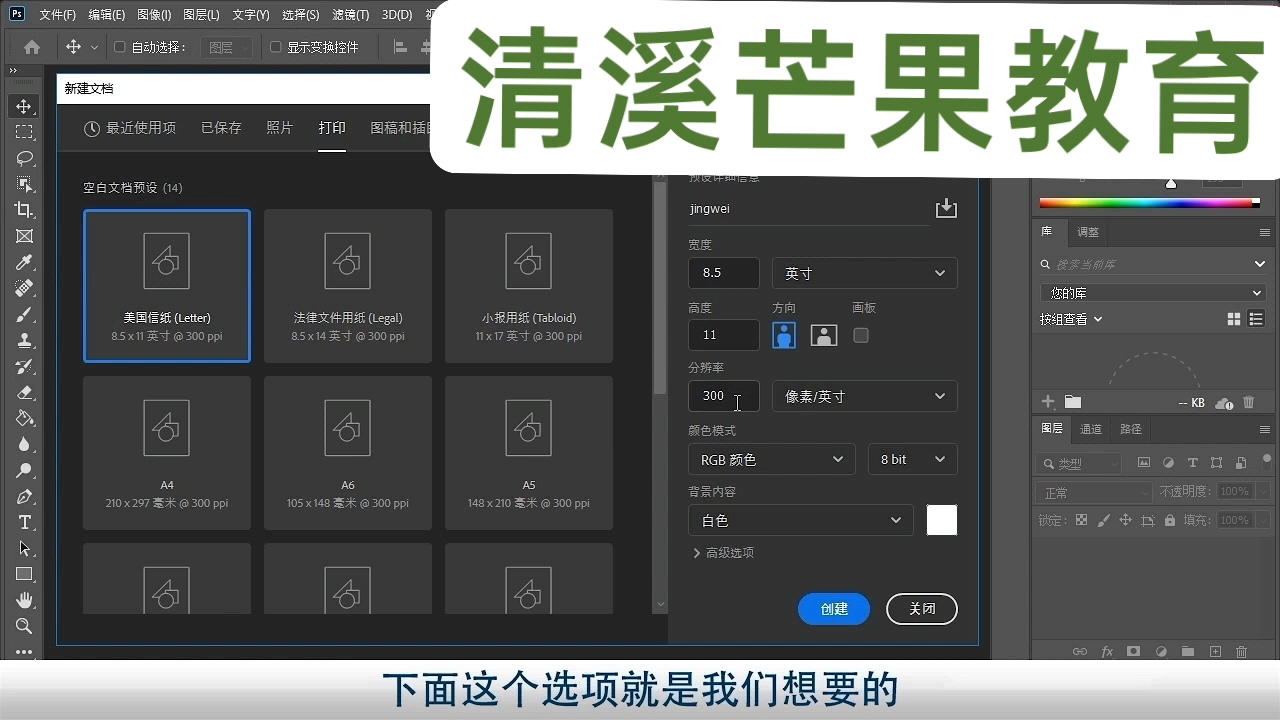Select the Brush tool
This screenshot has height=720, width=1280.
[24, 314]
